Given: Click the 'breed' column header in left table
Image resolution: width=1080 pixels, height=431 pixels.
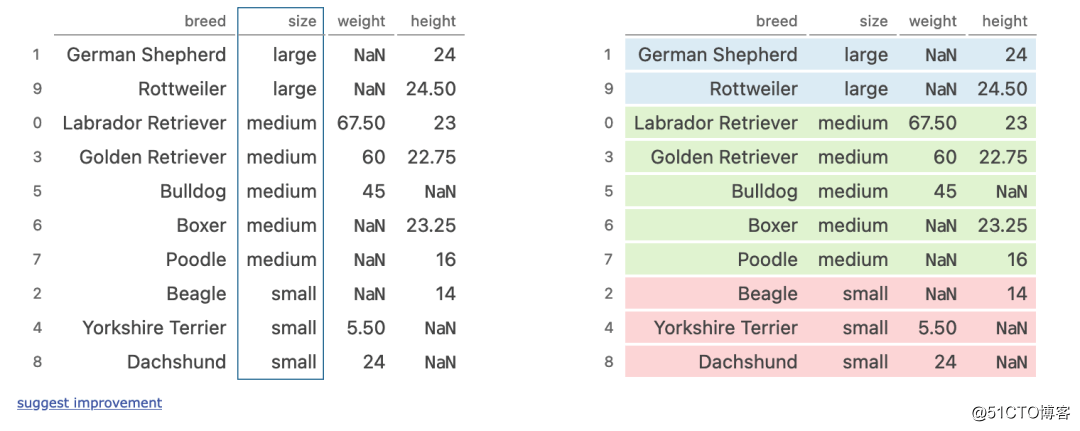Looking at the screenshot, I should [205, 21].
